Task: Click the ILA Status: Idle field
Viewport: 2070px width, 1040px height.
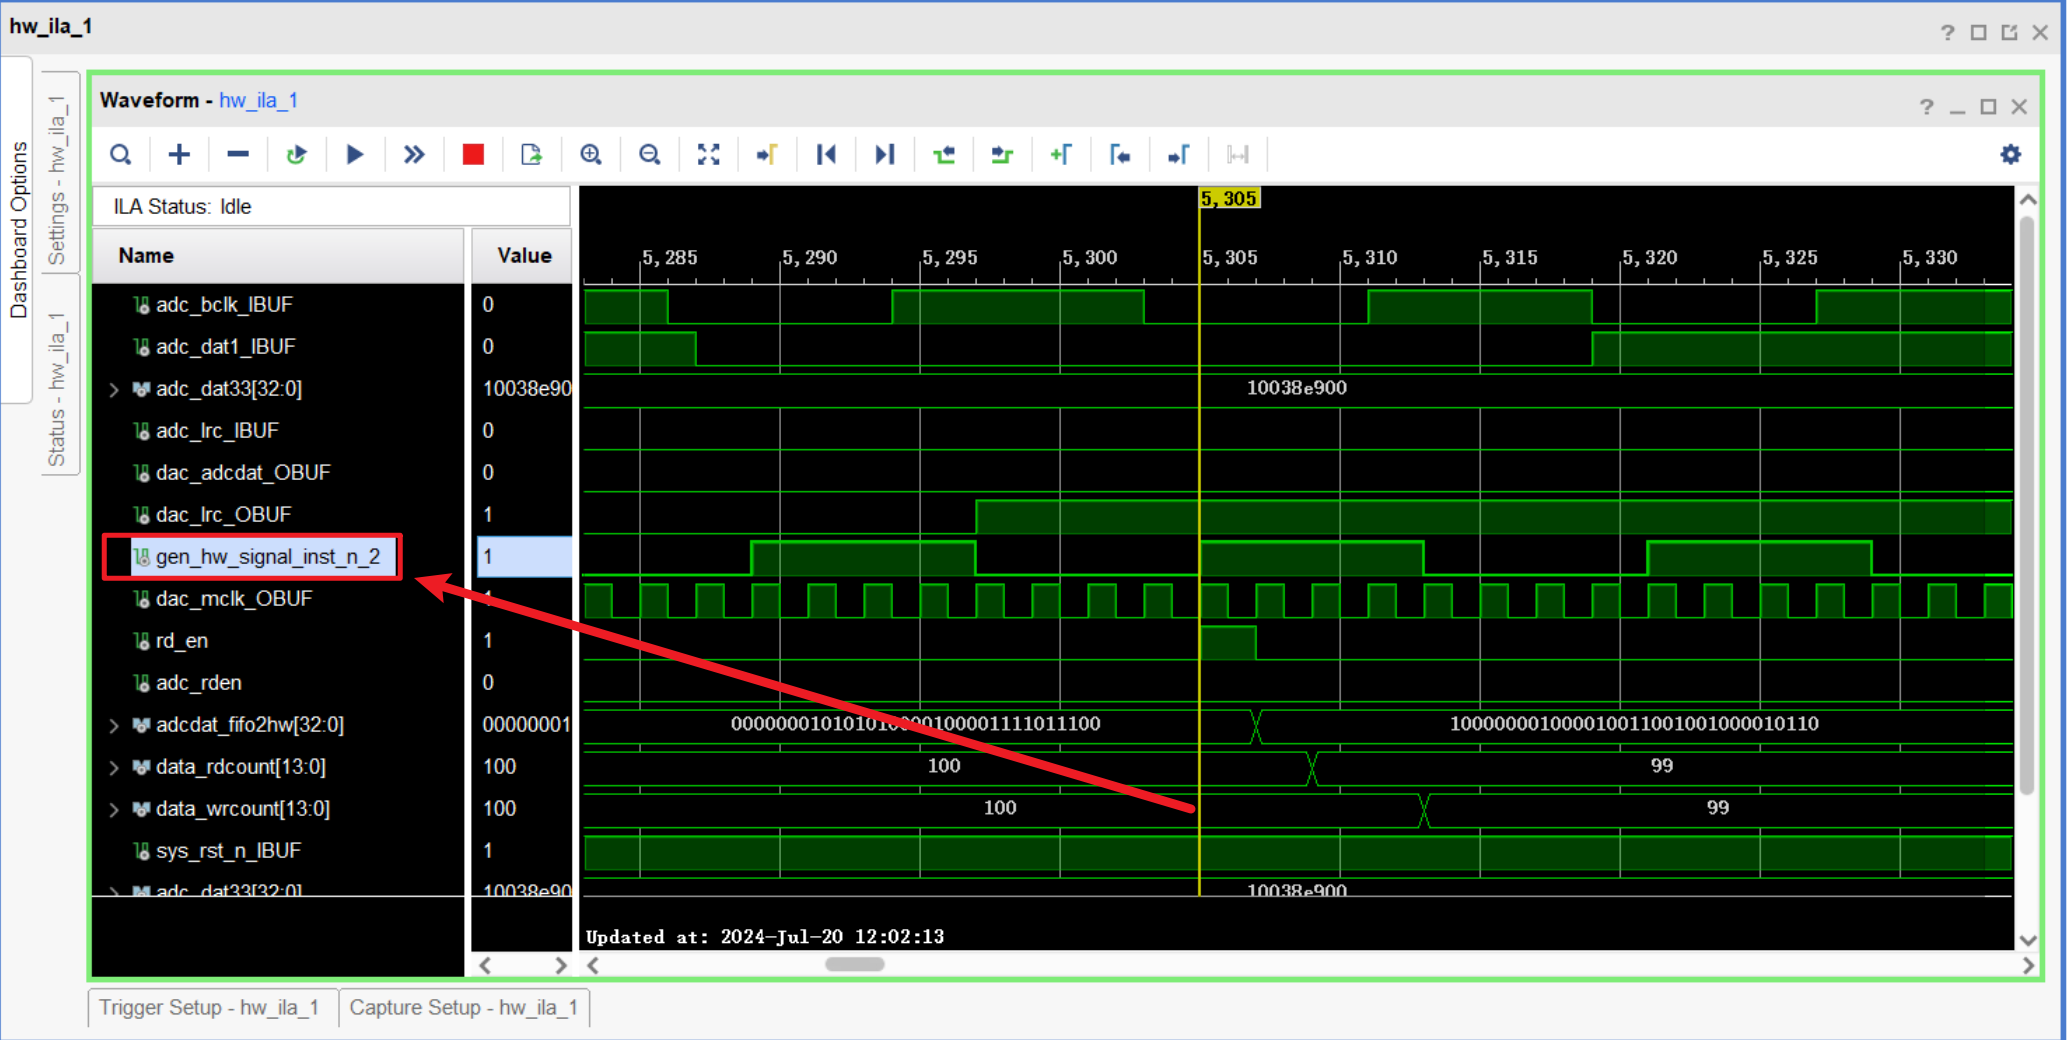Action: click(x=331, y=207)
